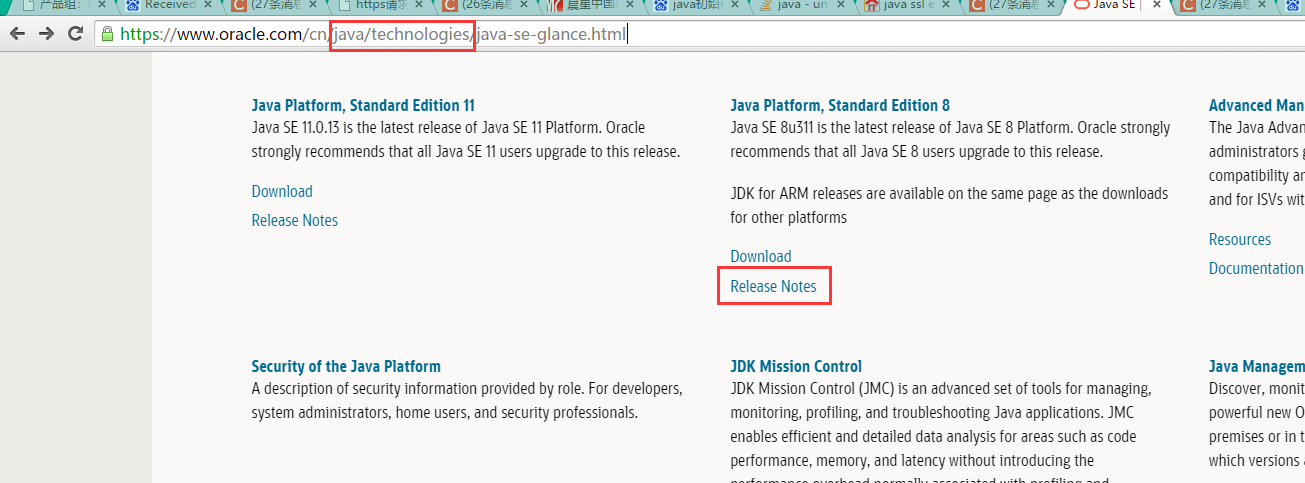Viewport: 1305px width, 483px height.
Task: Go back with the browser back arrow
Action: (17, 34)
